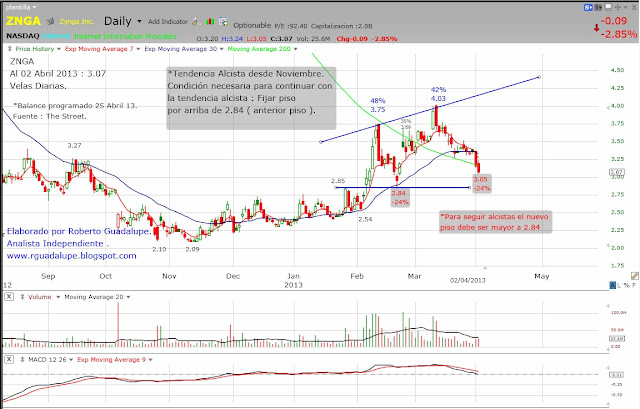Screen dimensions: 640x409
Task: Click the up-down arrows beside Volume
Action: (22, 297)
